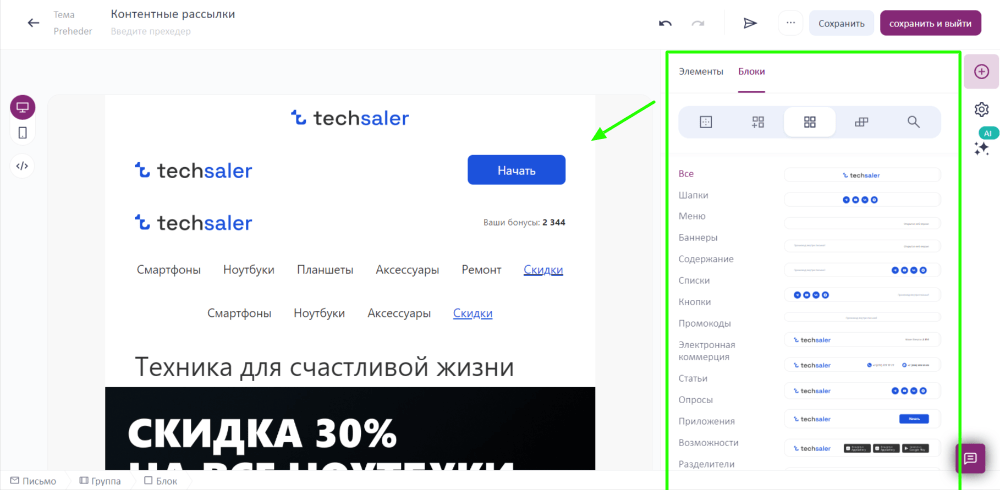Open the settings gear icon
The width and height of the screenshot is (1000, 490).
[x=982, y=110]
